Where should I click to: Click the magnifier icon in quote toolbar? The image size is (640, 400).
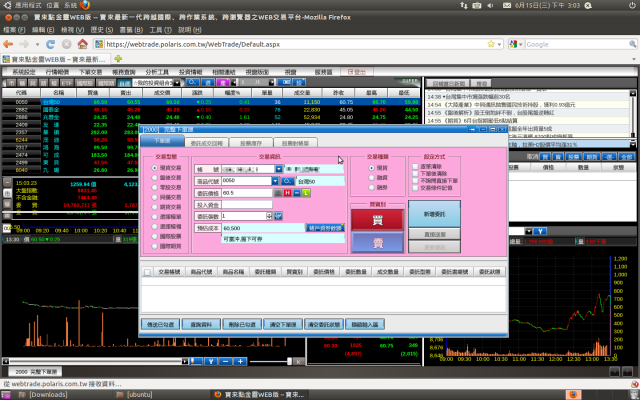point(192,82)
